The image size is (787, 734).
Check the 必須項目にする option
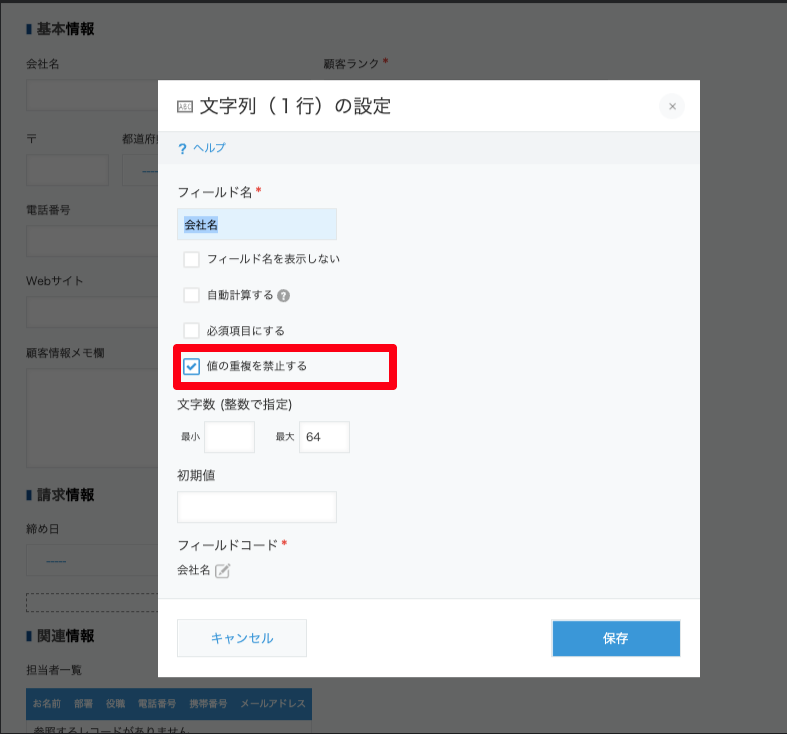click(192, 330)
